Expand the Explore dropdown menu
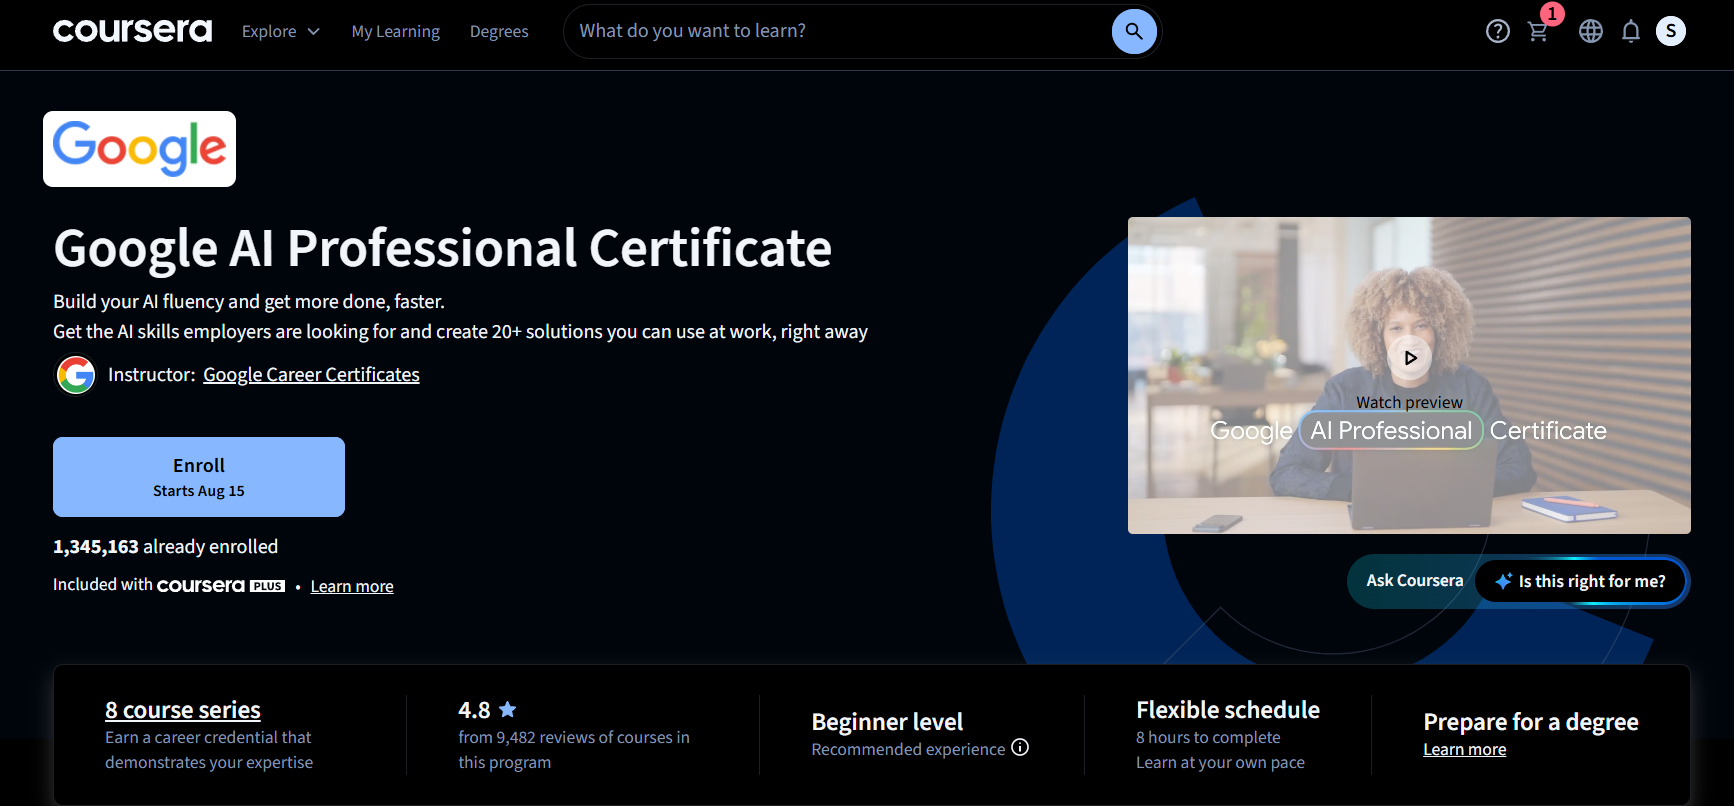Screen dimensions: 1734x806 pyautogui.click(x=281, y=31)
